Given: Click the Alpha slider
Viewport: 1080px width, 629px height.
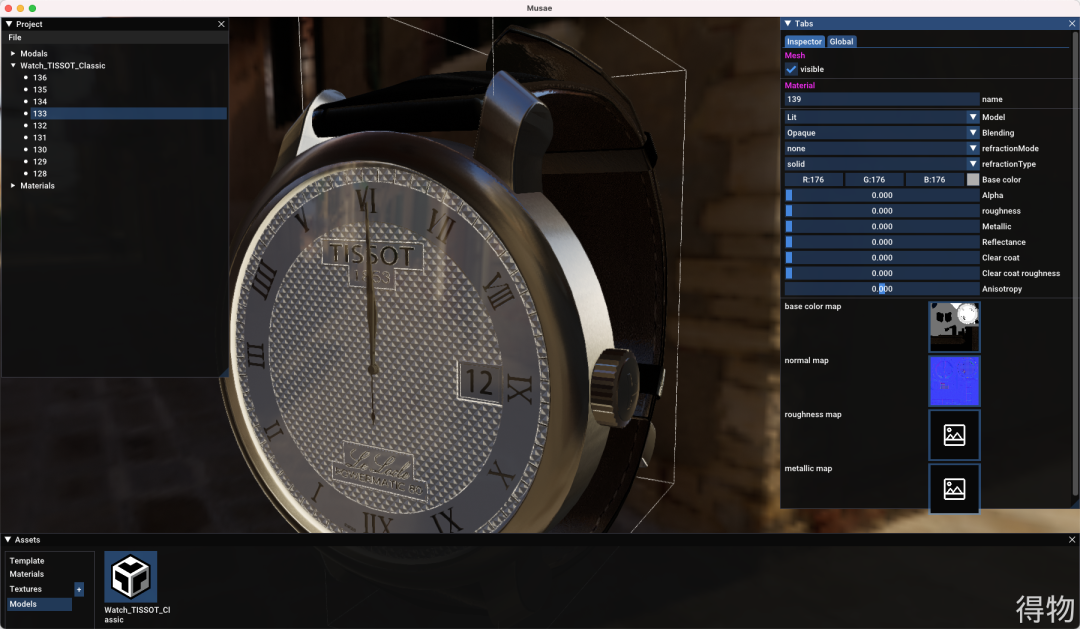Looking at the screenshot, I should click(882, 196).
